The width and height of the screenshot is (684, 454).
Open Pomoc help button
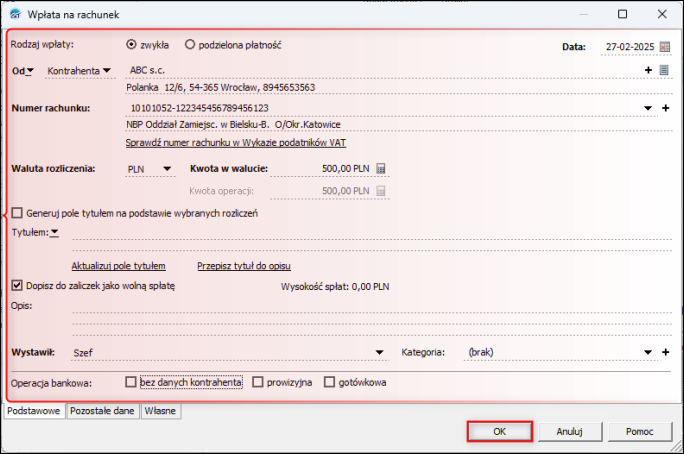(640, 431)
